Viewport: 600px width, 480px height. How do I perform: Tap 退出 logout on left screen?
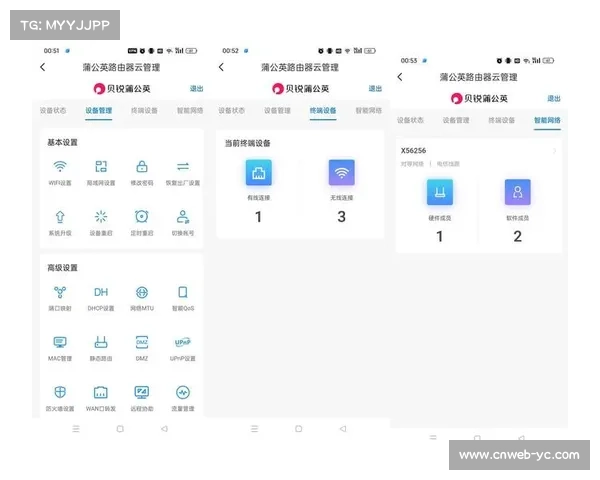click(197, 89)
